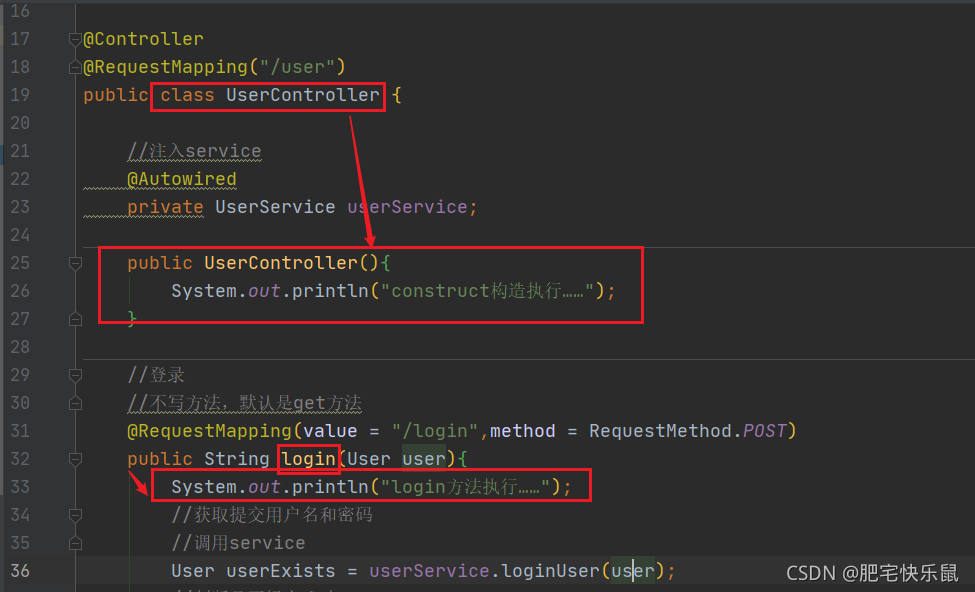Click the "login方法执行……" string literal
The width and height of the screenshot is (975, 592).
[464, 487]
